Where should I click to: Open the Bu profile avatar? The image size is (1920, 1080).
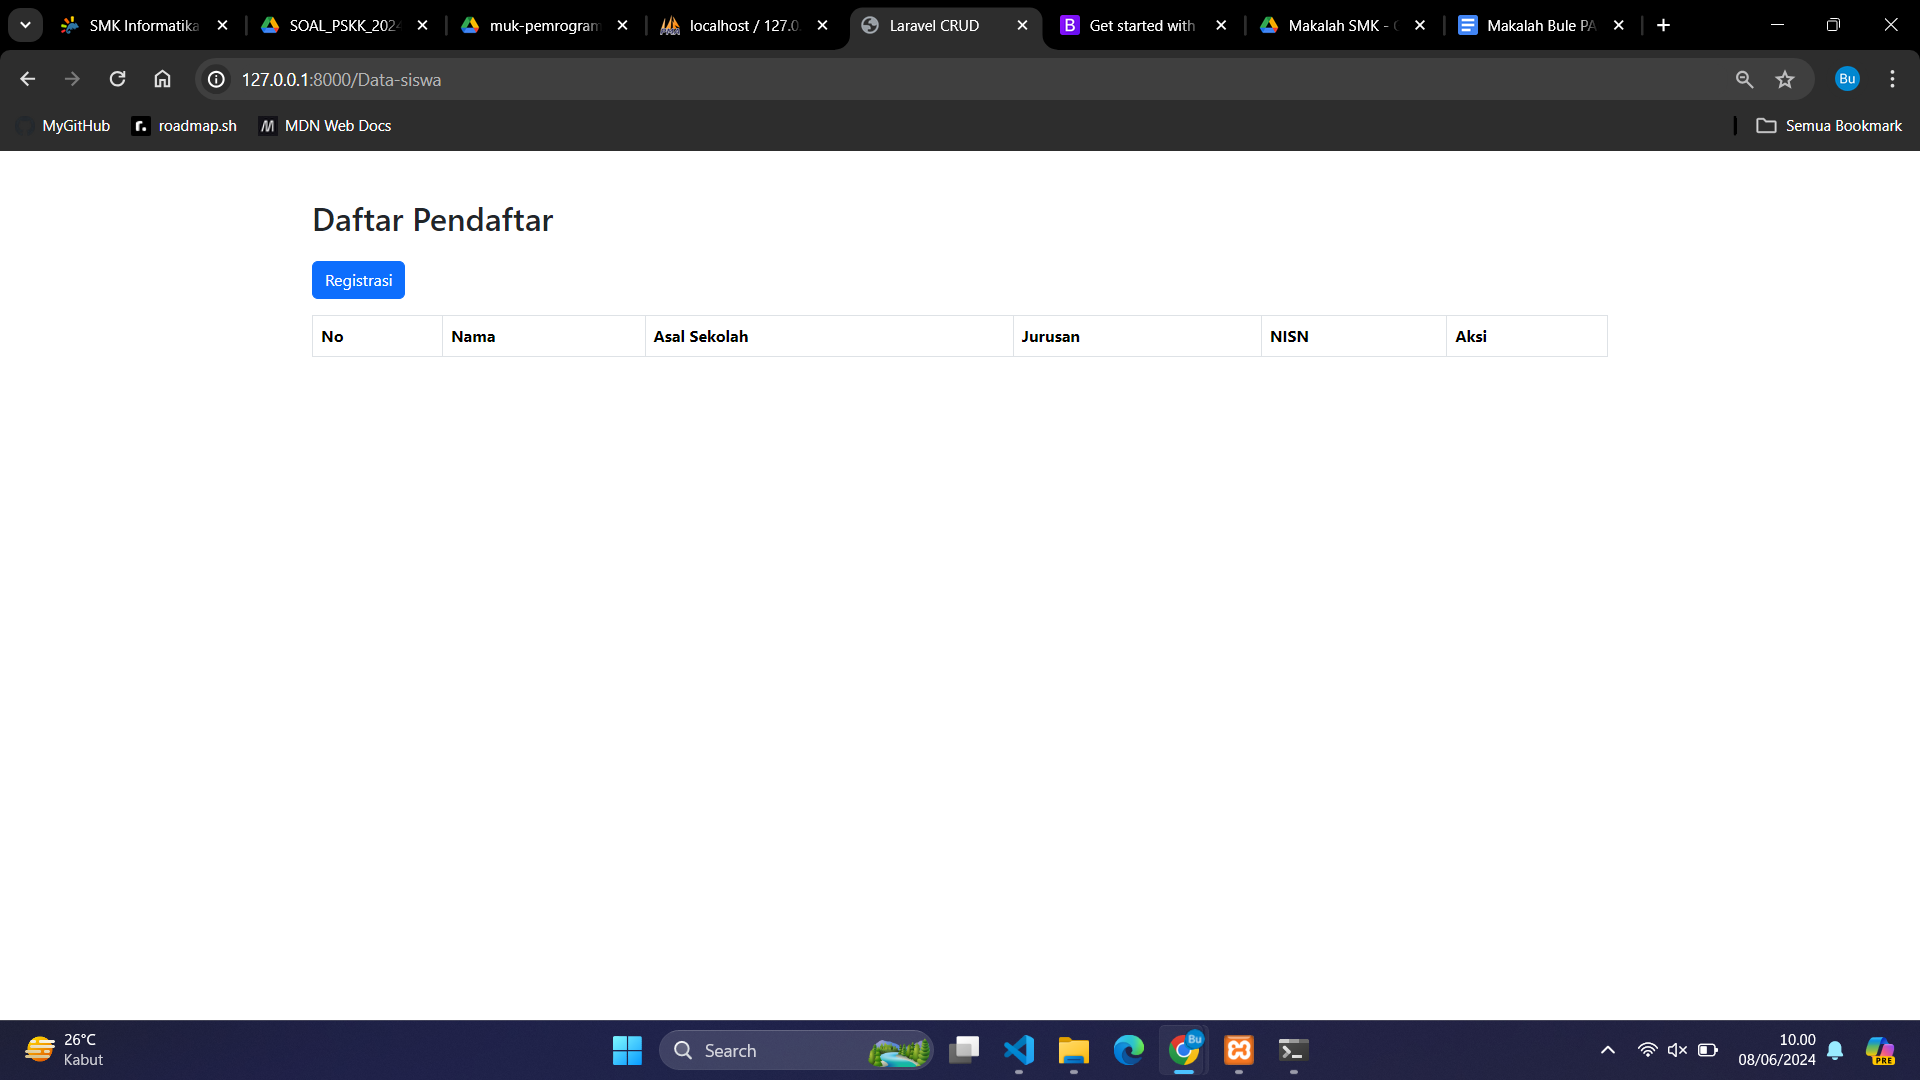[x=1846, y=79]
